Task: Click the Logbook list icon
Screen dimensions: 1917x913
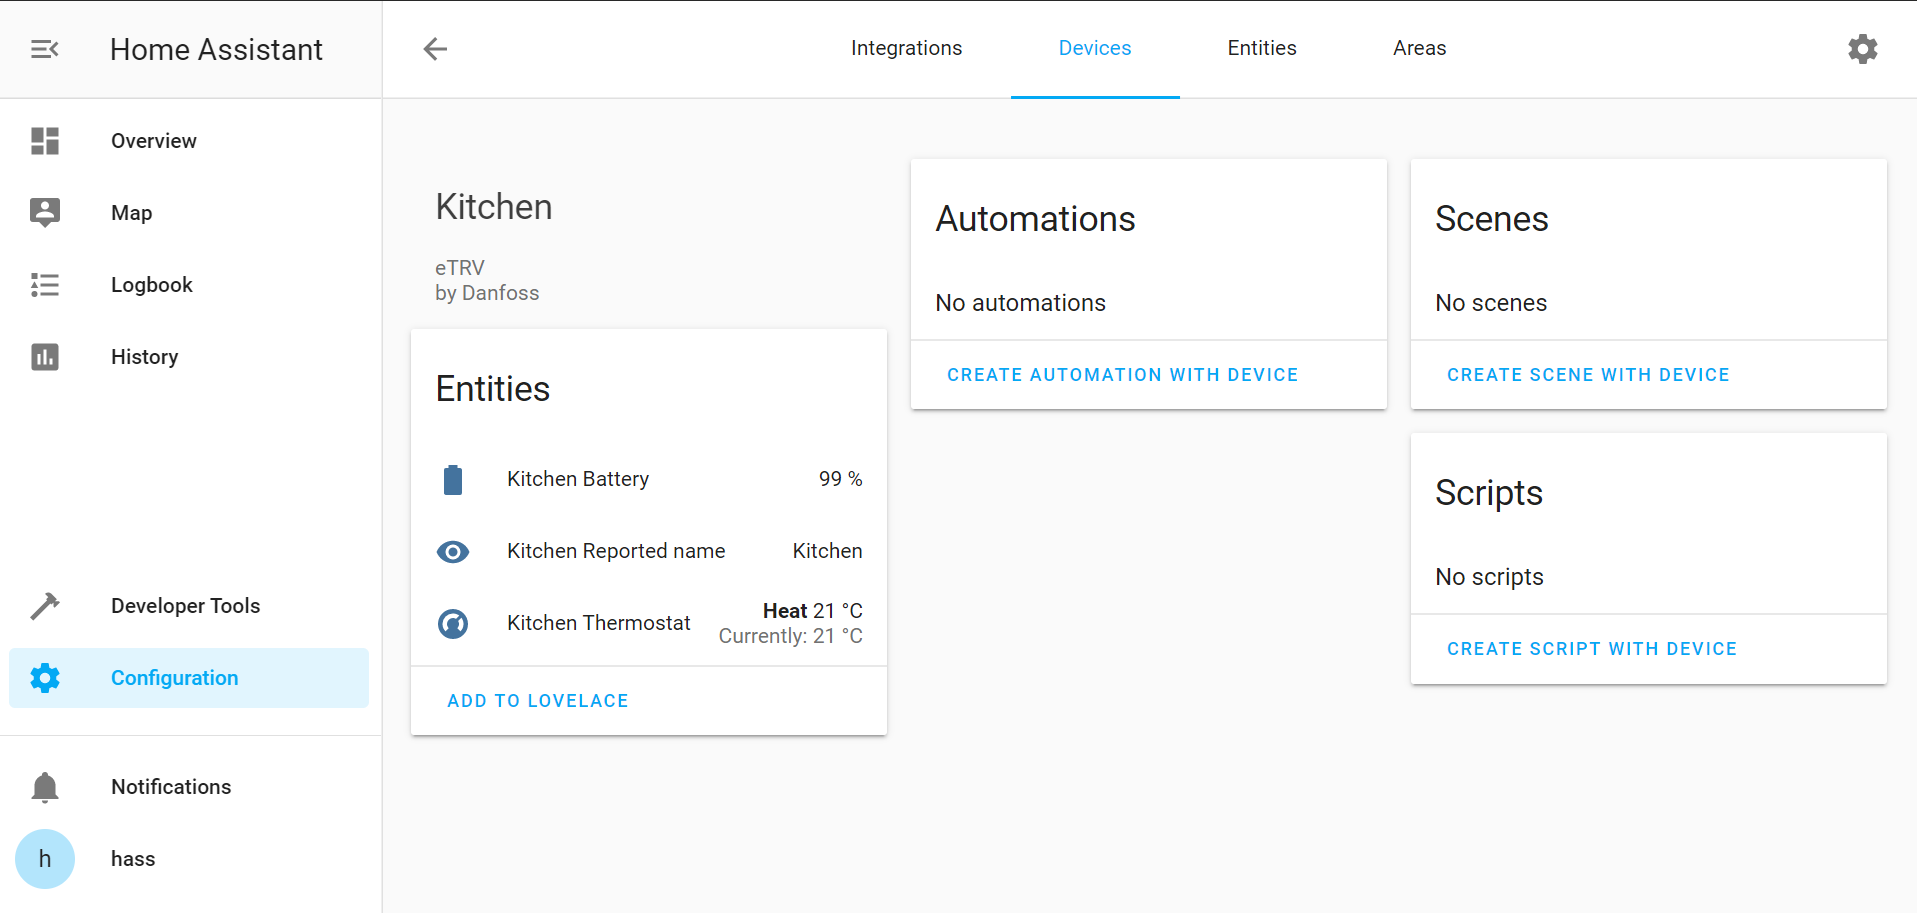Action: click(45, 285)
